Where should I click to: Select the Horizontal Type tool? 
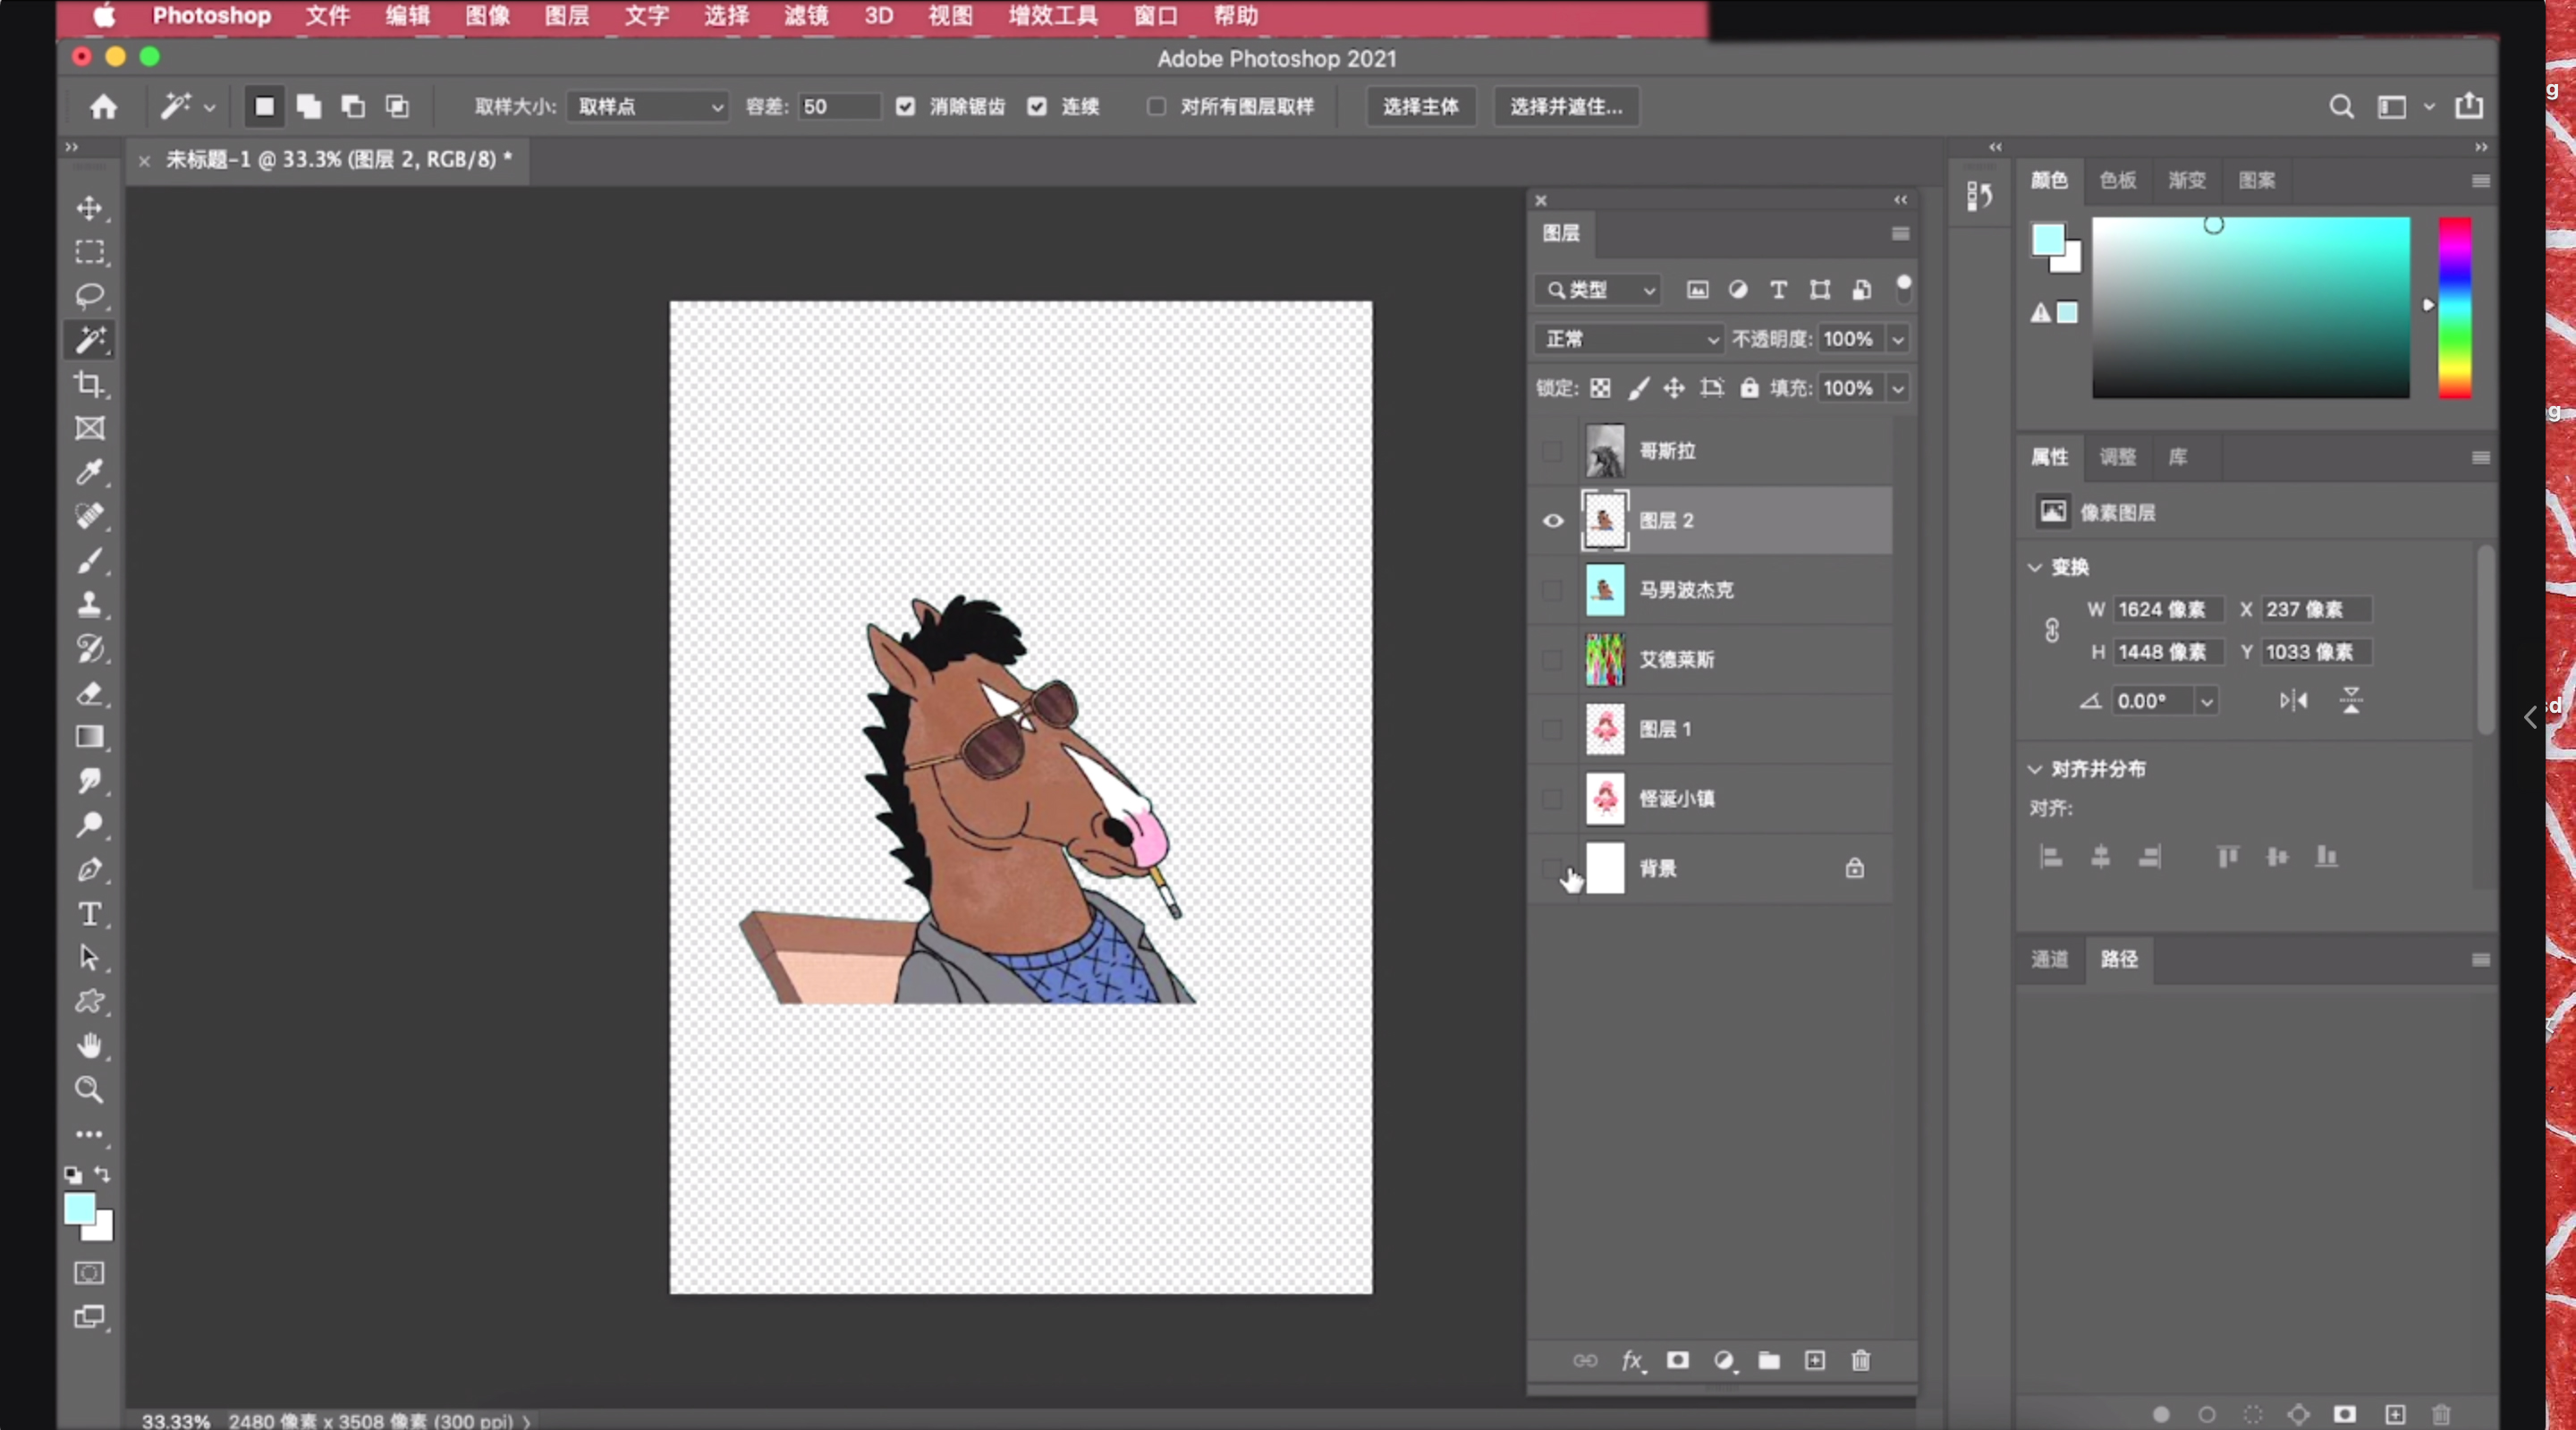pos(89,913)
